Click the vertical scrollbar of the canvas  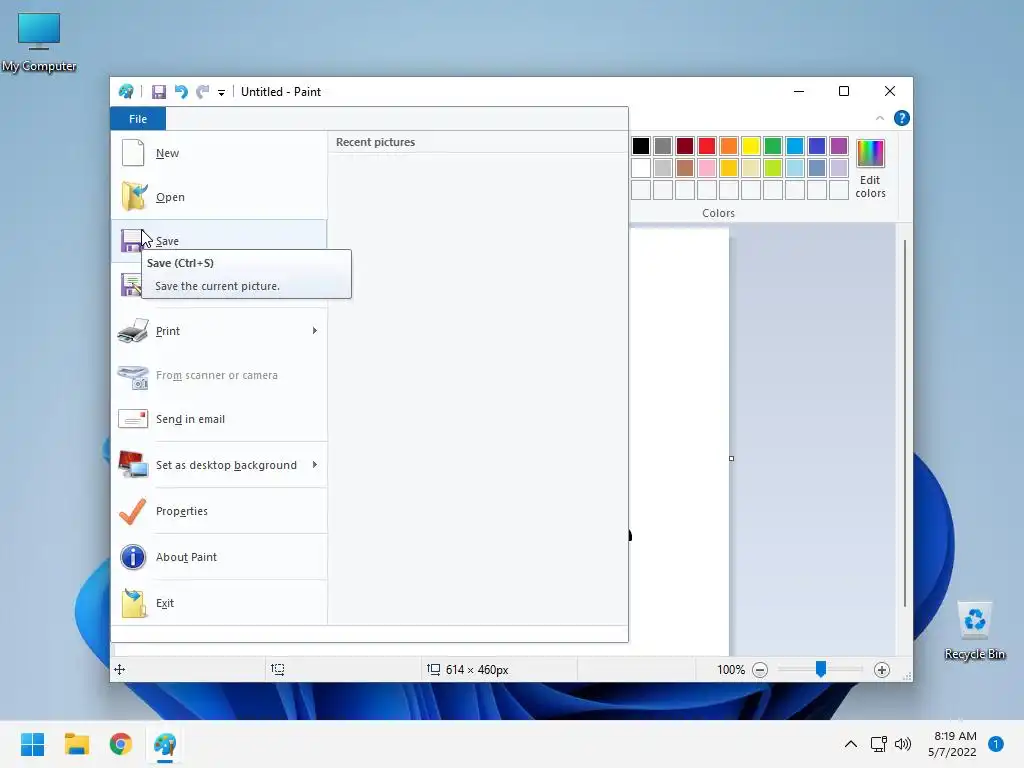click(904, 423)
